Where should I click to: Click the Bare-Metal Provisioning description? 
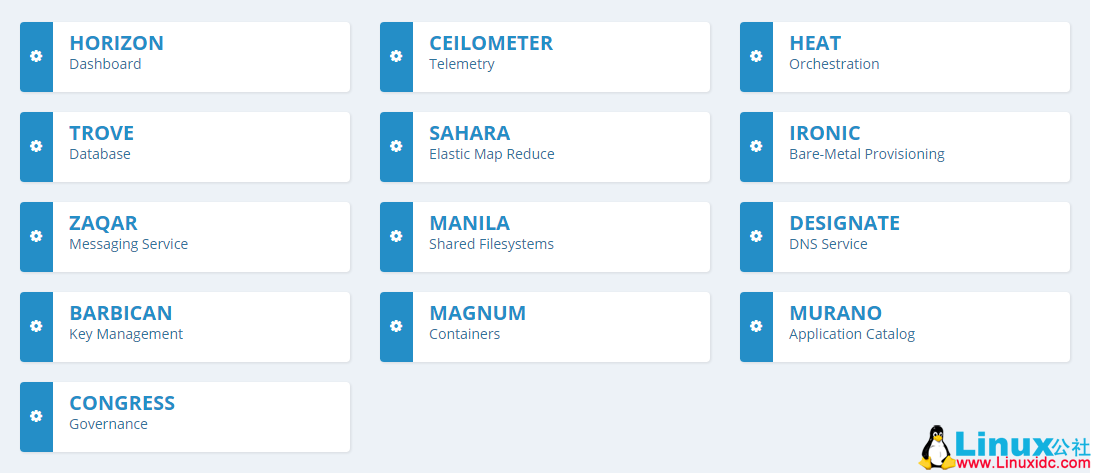(x=866, y=154)
